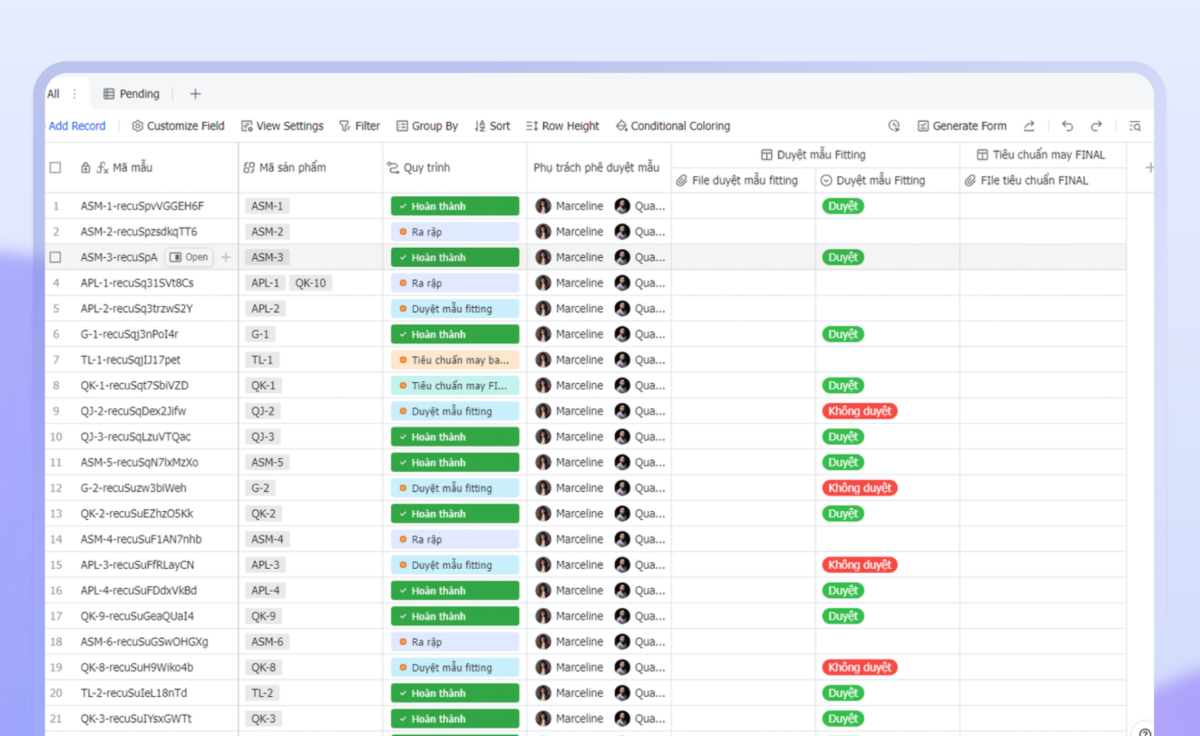Open the Group By dropdown

(427, 126)
